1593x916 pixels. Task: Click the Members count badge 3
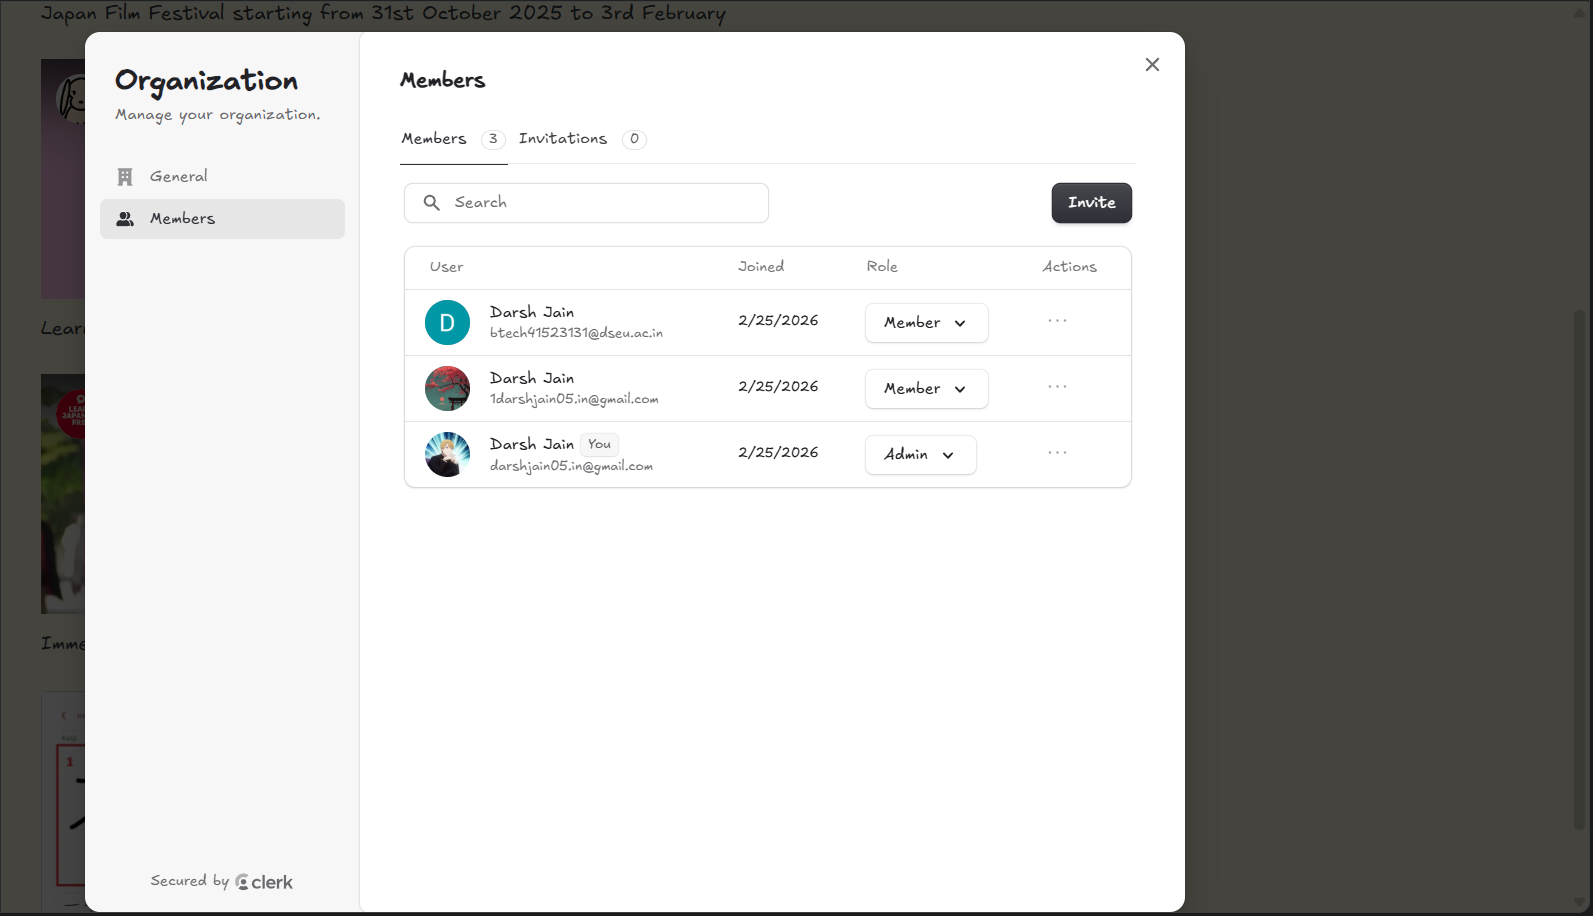(x=493, y=139)
